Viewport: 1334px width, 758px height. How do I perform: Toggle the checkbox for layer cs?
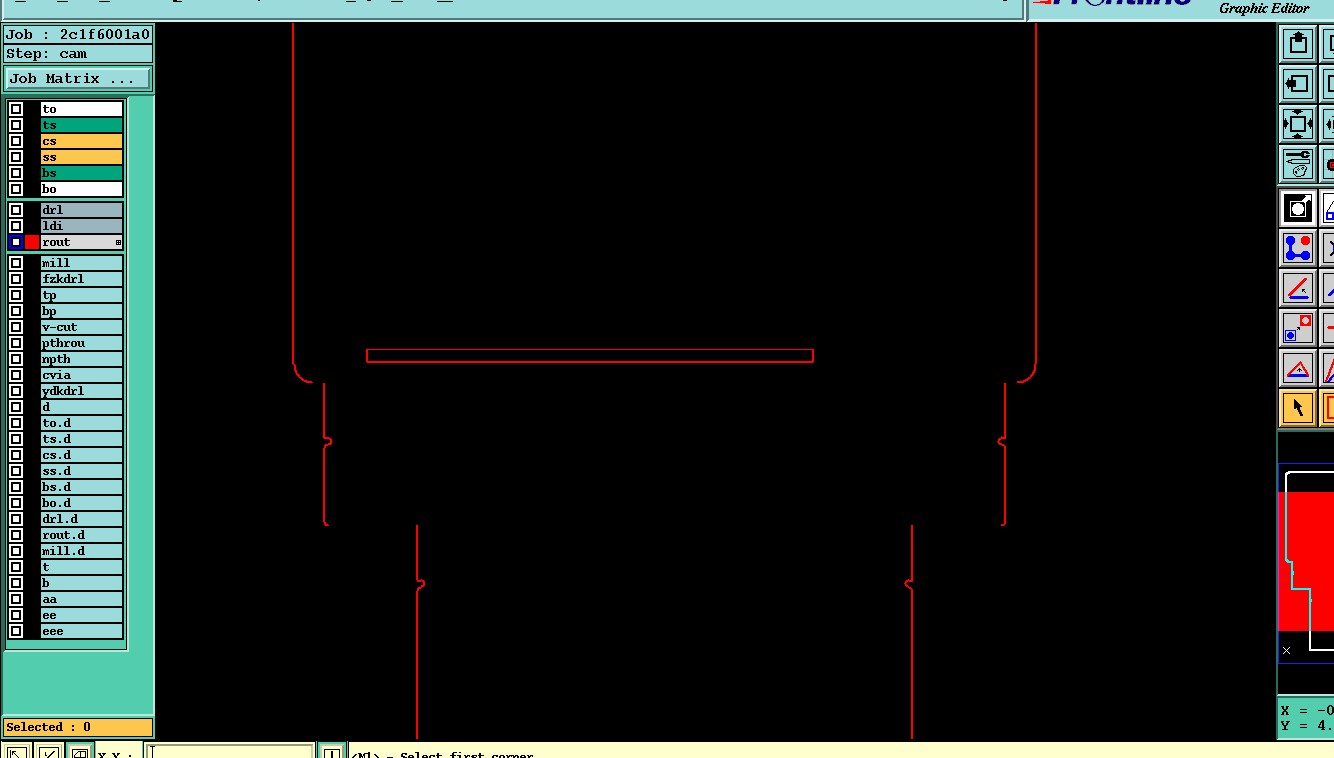[16, 141]
